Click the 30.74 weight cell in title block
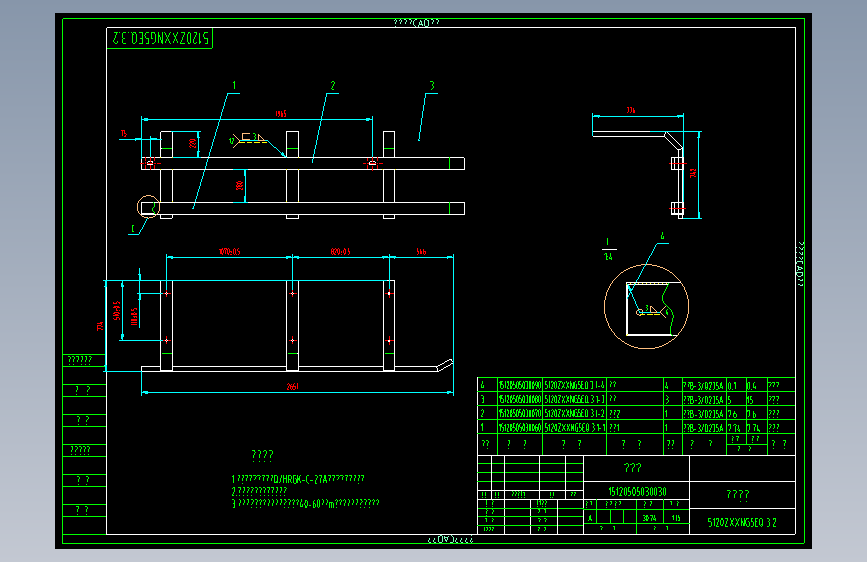This screenshot has height=562, width=867. tap(650, 518)
